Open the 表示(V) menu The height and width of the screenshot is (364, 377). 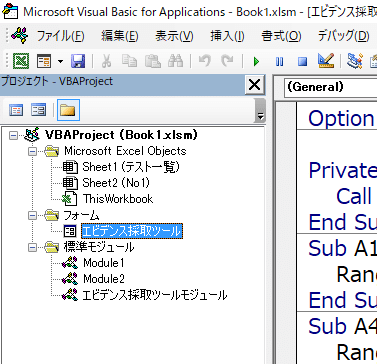[x=174, y=36]
